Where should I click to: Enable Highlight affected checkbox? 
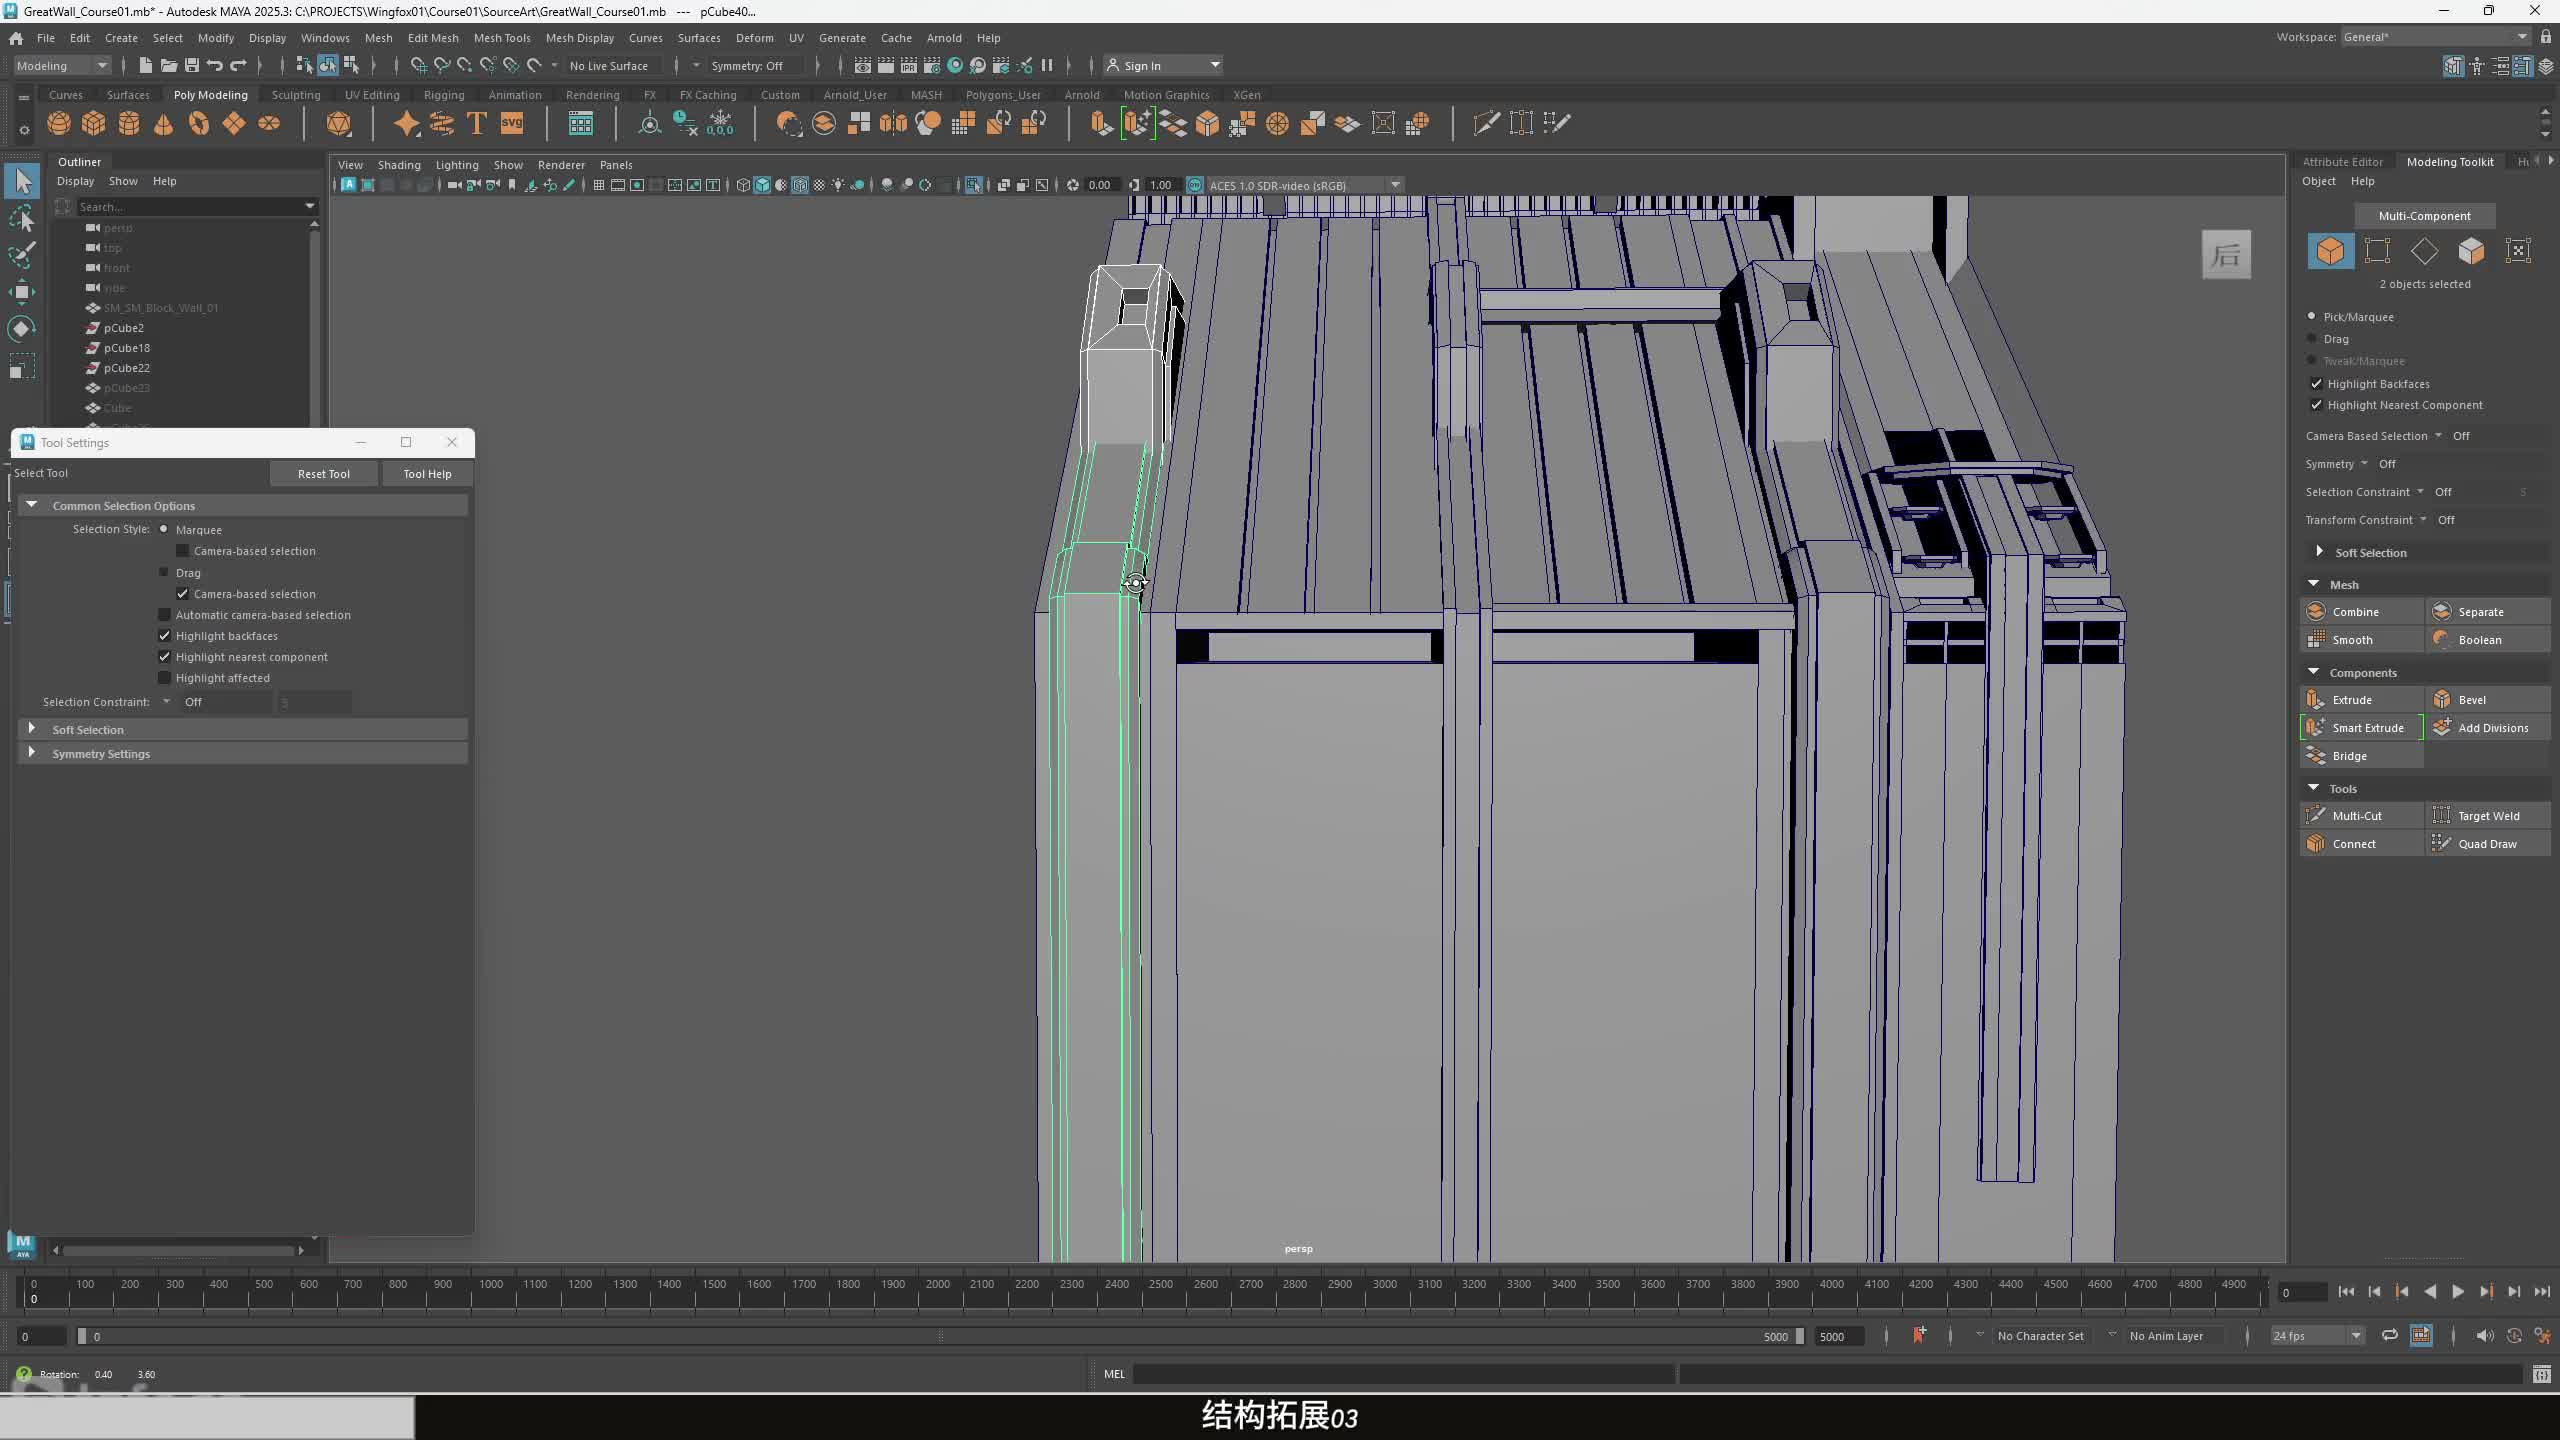tap(165, 678)
